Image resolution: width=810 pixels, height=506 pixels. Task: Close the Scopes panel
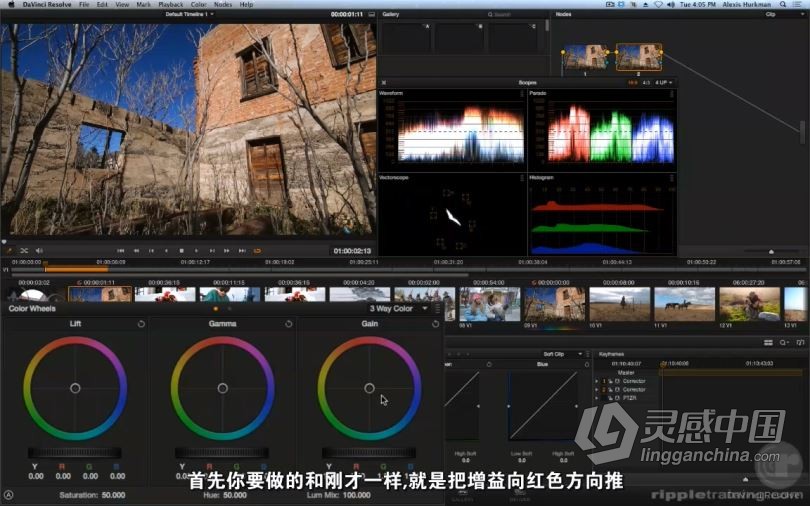coord(384,83)
